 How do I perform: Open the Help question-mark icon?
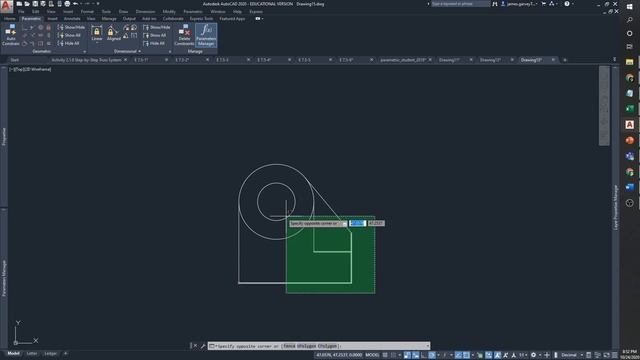[567, 4]
